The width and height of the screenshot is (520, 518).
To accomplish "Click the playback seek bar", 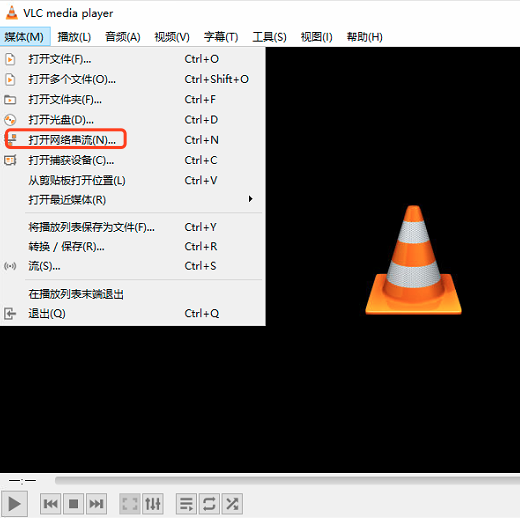I will tap(287, 480).
